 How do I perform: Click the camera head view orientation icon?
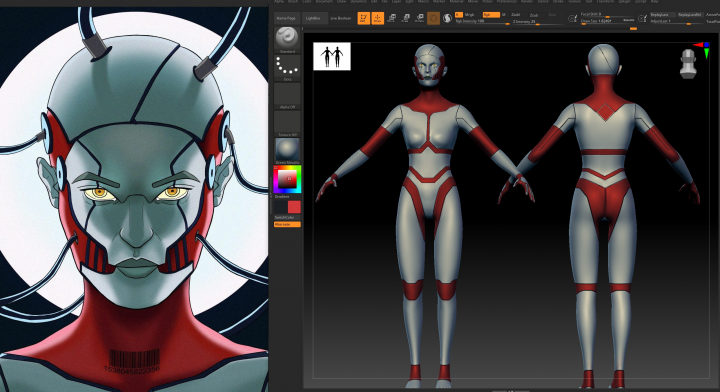coord(687,64)
